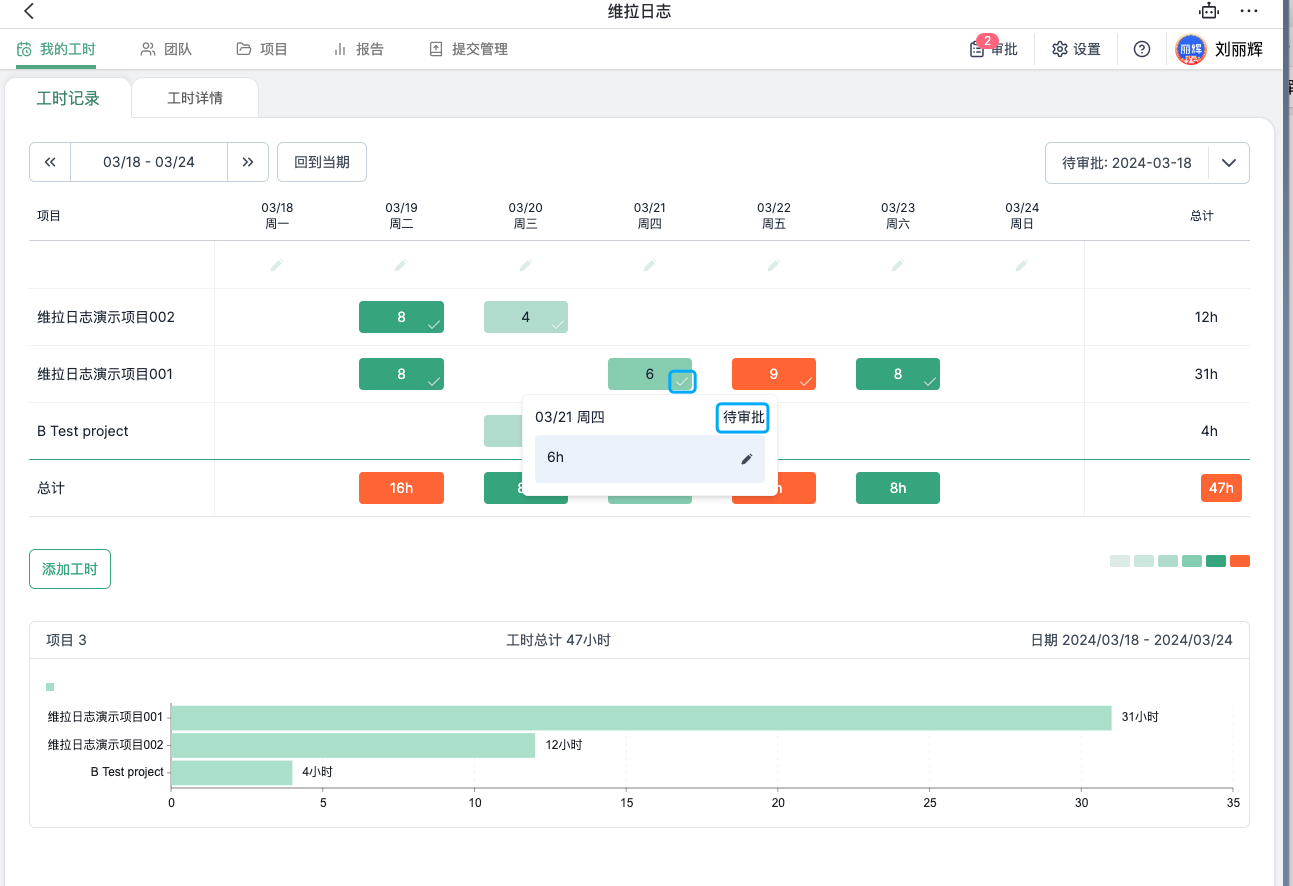
Task: Click the 8 hour cell for 项目001 on 03/19
Action: coord(401,374)
